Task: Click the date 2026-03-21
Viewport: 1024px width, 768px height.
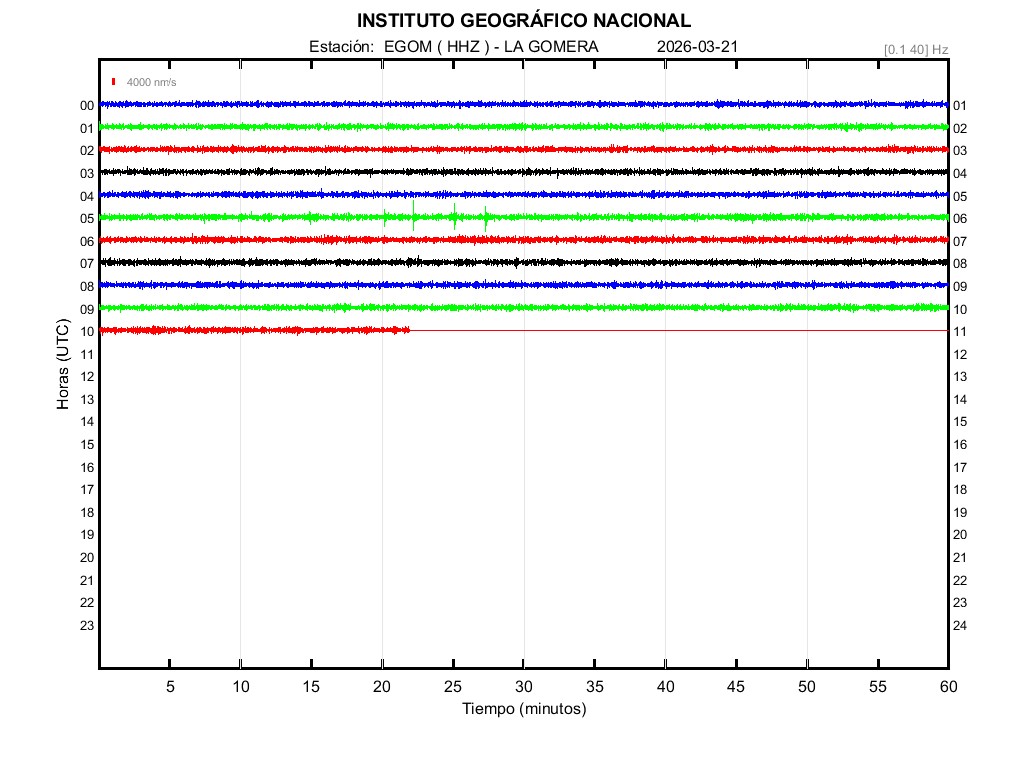Action: coord(698,47)
